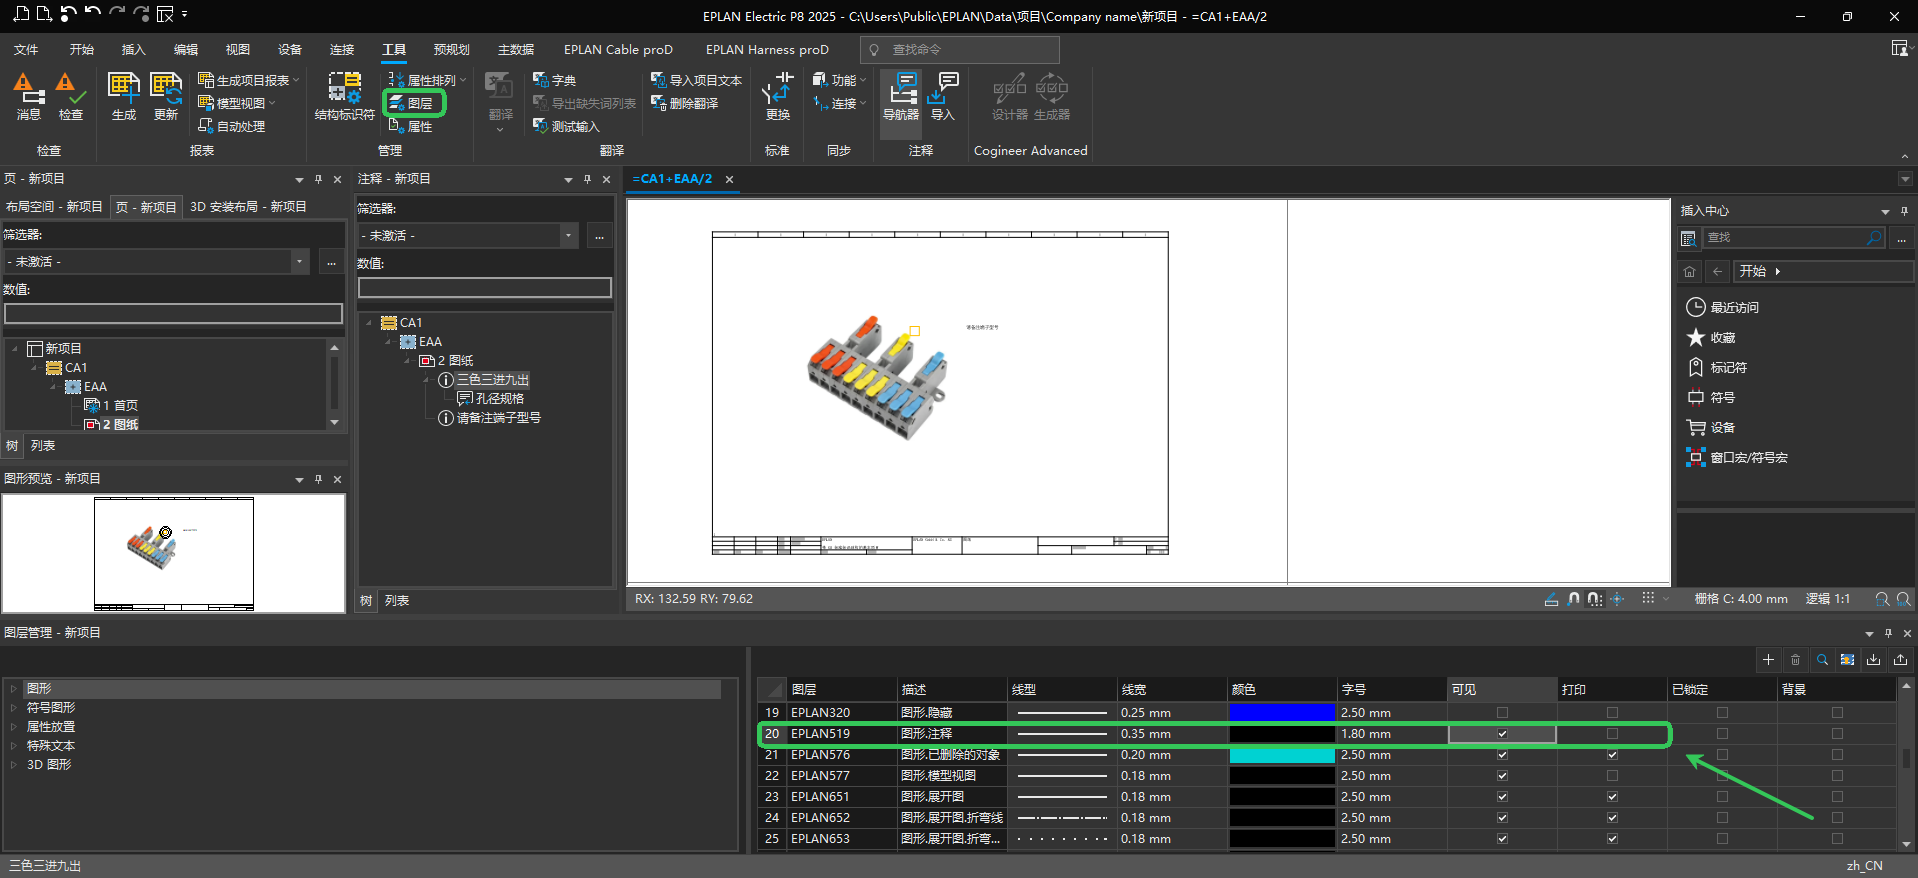1918x878 pixels.
Task: Toggle 可见 checkbox for EPLAN519
Action: (x=1502, y=734)
